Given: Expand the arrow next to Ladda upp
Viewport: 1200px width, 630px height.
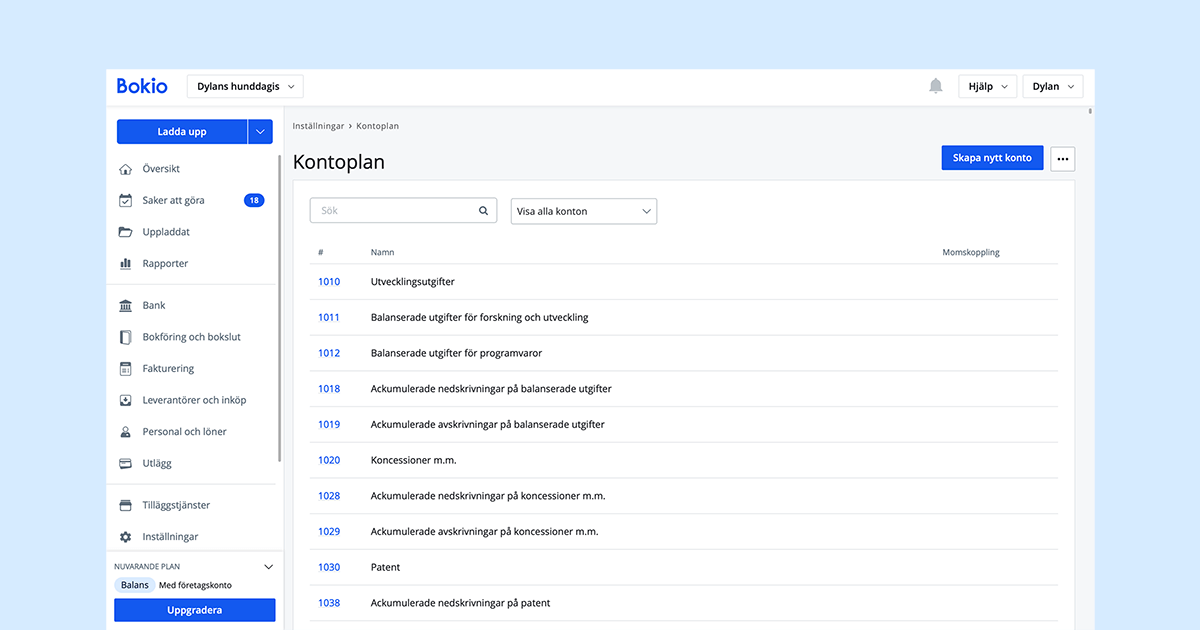Looking at the screenshot, I should coord(260,132).
